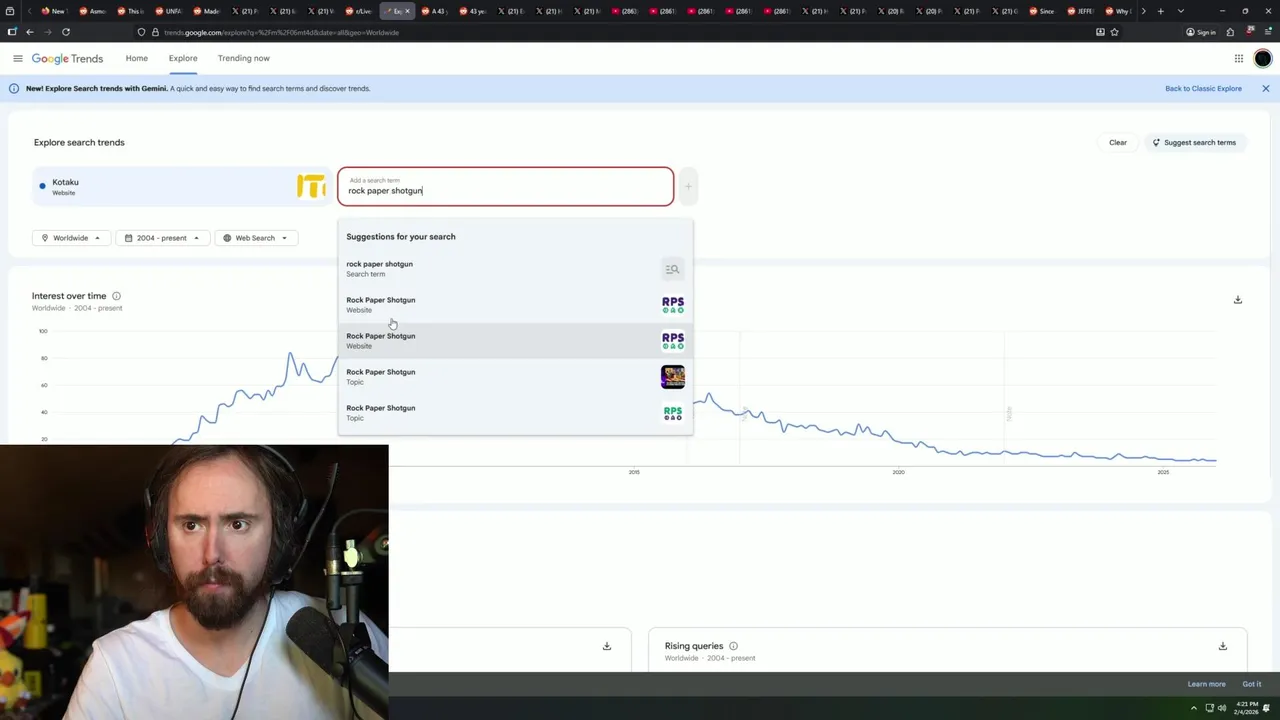1280x720 pixels.
Task: Go back in the browser
Action: [x=30, y=32]
